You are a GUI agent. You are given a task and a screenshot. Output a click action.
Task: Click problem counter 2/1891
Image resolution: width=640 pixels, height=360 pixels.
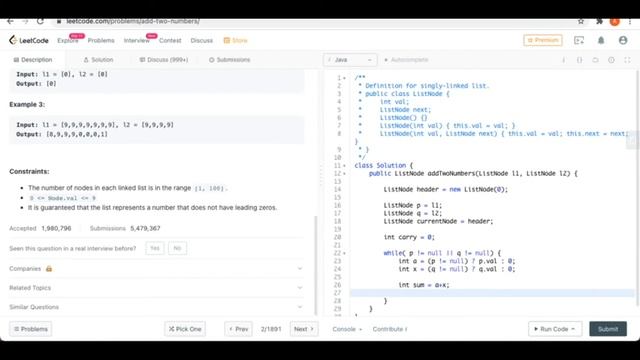tap(271, 329)
